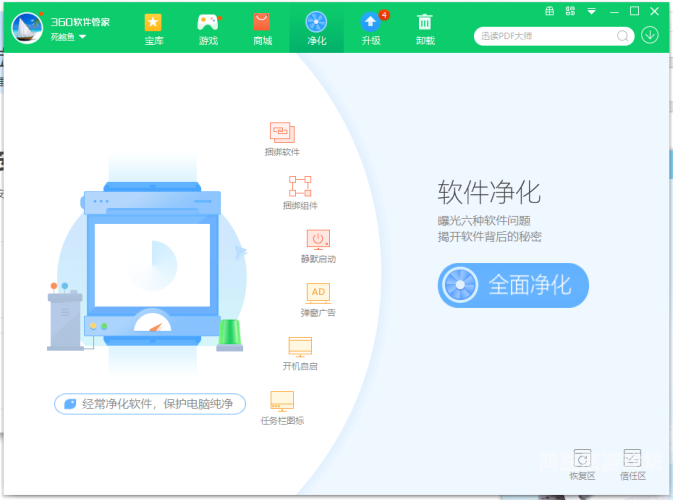Open the 信任区 trust zone
Image resolution: width=673 pixels, height=500 pixels.
click(x=633, y=464)
